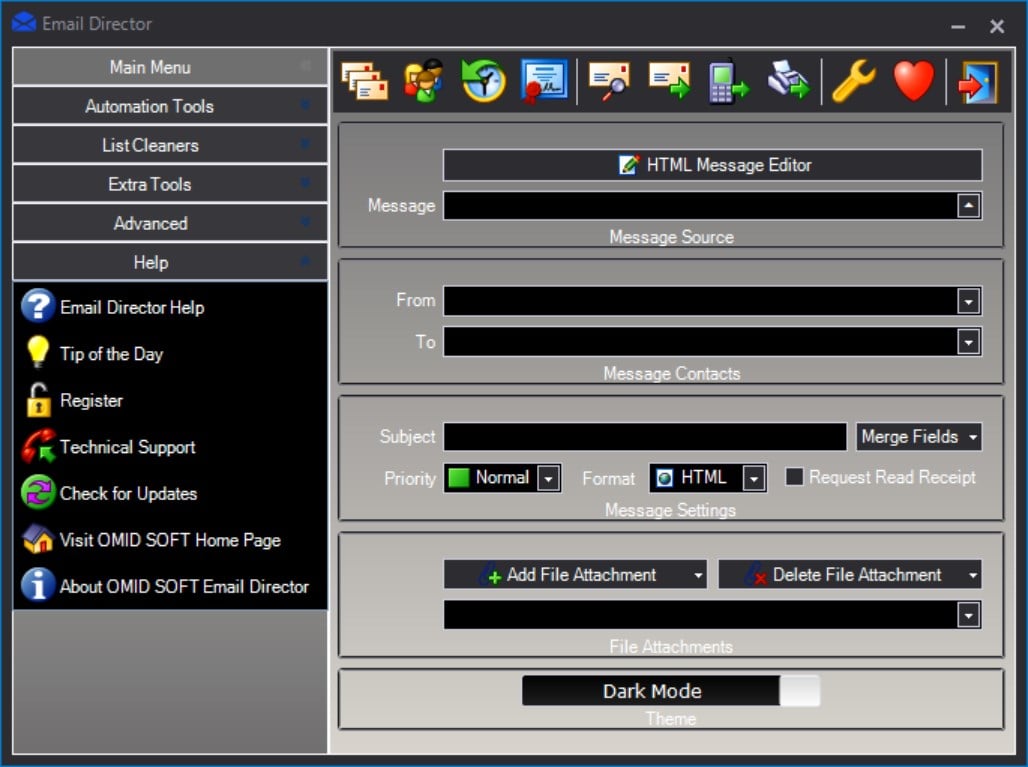Screen dimensions: 1028x767
Task: Expand the List Cleaners section
Action: (x=170, y=145)
